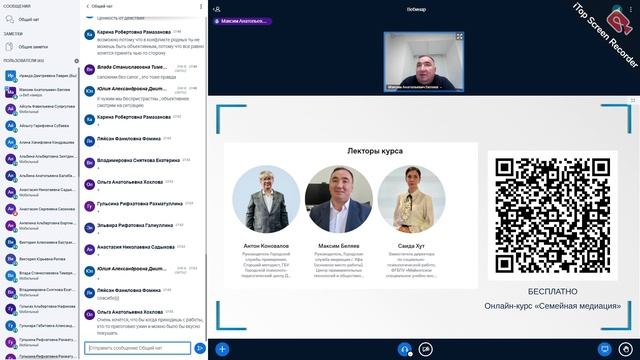The image size is (640, 360).
Task: Focus the chat message input field
Action: click(x=138, y=348)
